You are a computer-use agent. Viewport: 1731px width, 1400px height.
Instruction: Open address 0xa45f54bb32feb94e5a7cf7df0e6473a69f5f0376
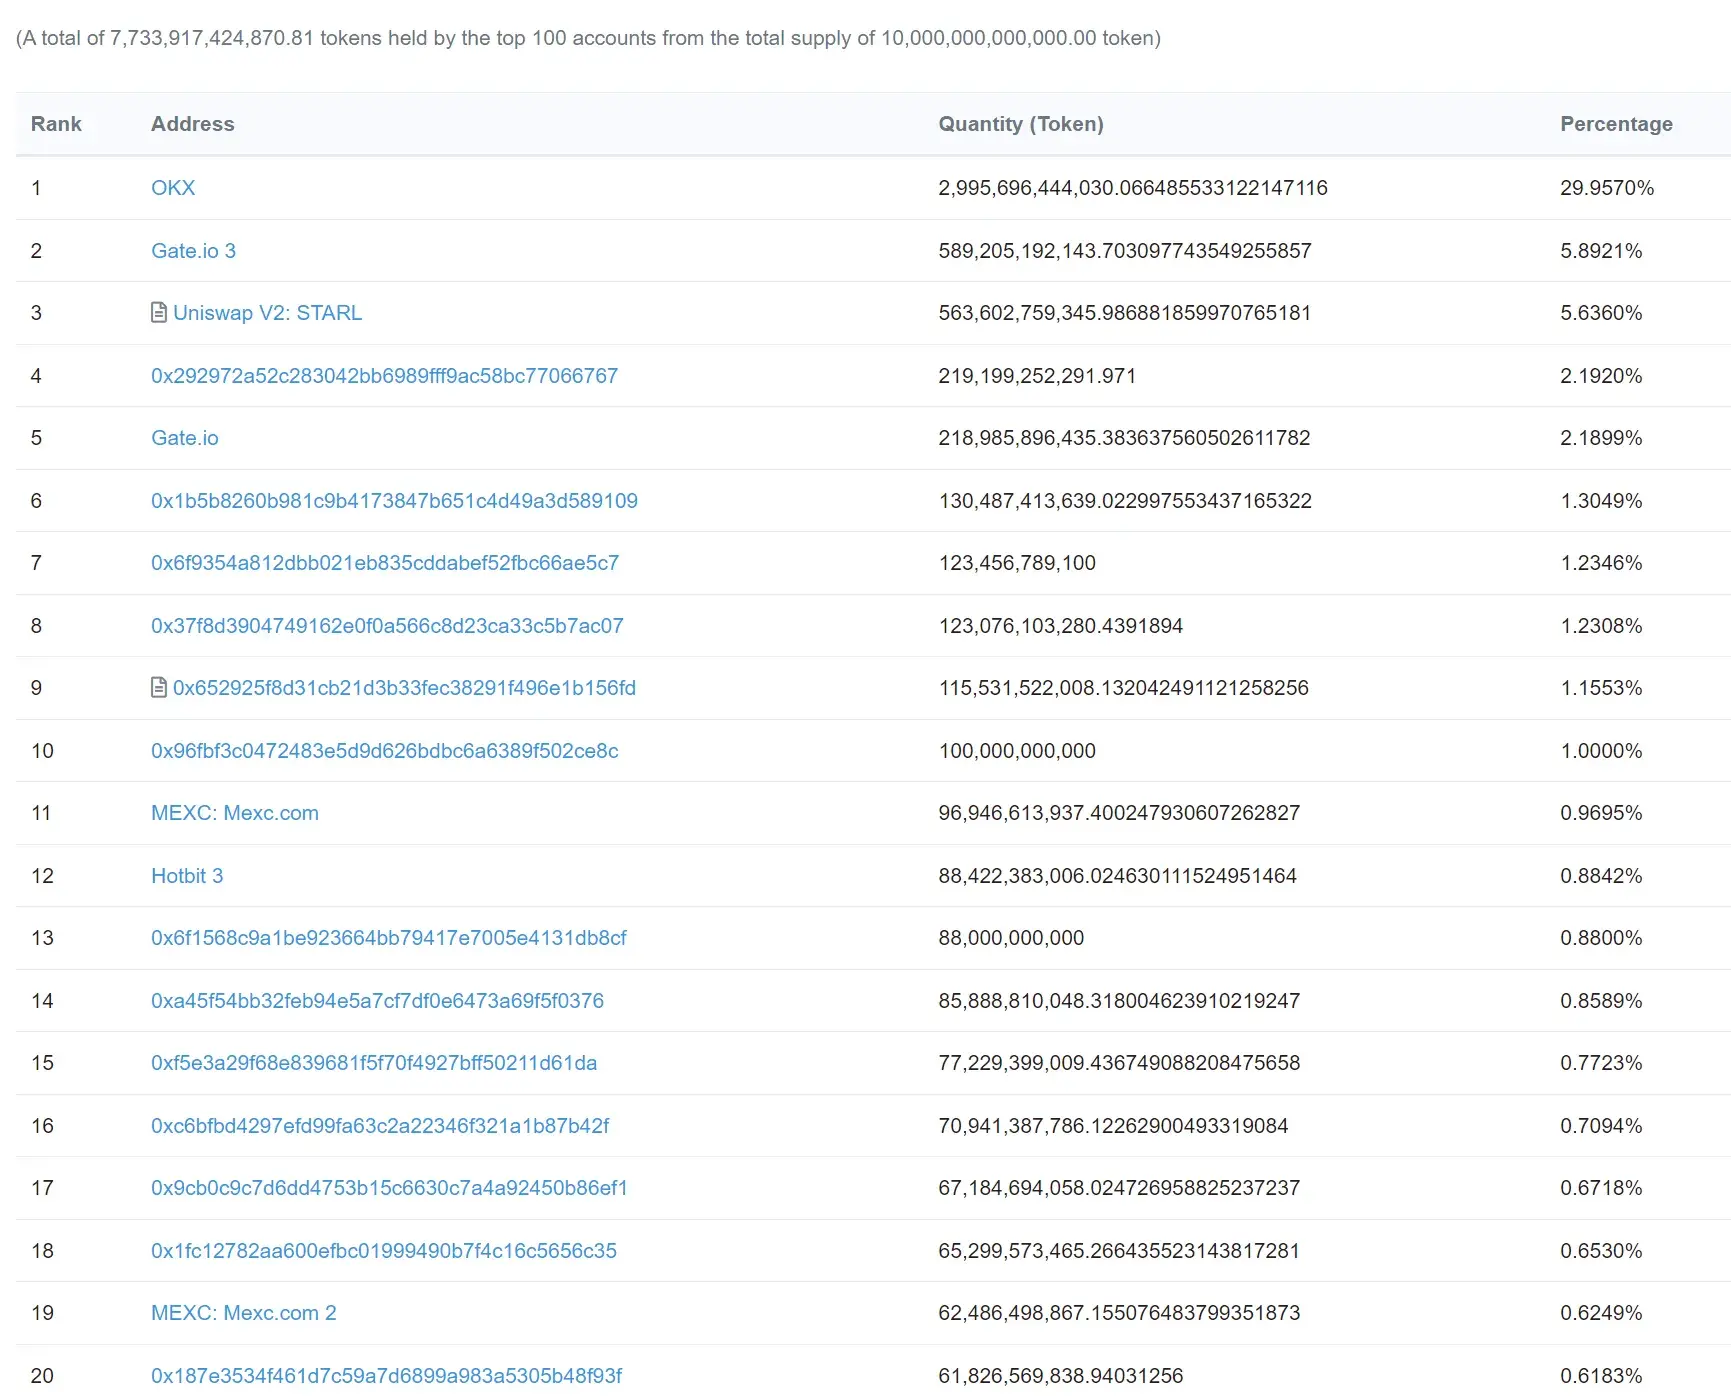tap(377, 1001)
